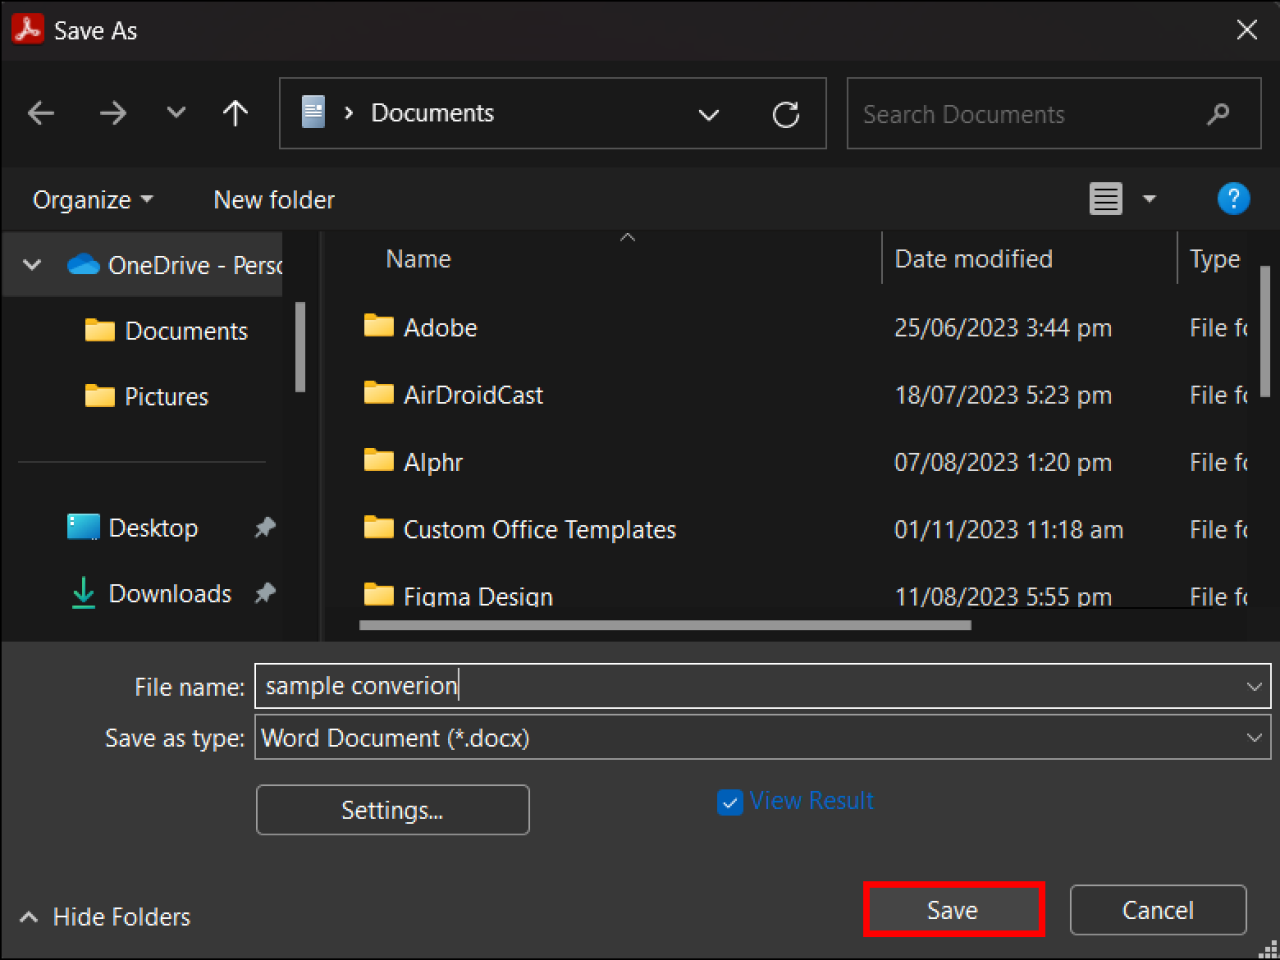This screenshot has height=960, width=1280.
Task: Collapse the OneDrive - Personal tree entry
Action: tap(29, 265)
